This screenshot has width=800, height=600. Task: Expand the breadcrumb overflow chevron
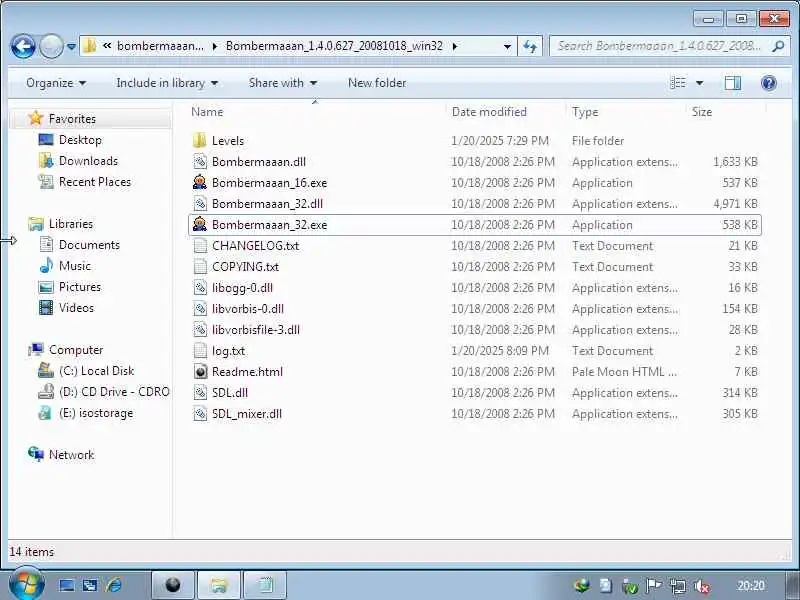click(x=107, y=46)
